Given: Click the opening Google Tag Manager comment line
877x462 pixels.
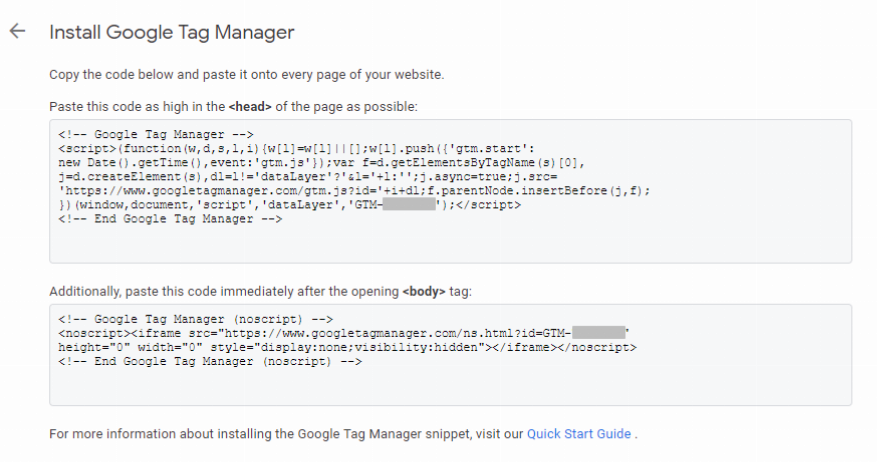Looking at the screenshot, I should point(155,134).
